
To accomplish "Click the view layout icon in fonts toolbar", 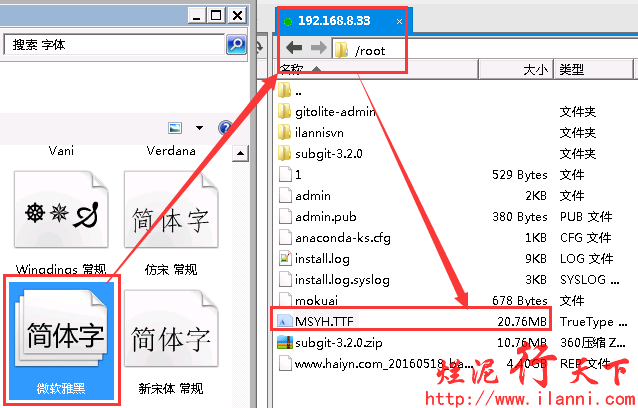I will click(175, 128).
